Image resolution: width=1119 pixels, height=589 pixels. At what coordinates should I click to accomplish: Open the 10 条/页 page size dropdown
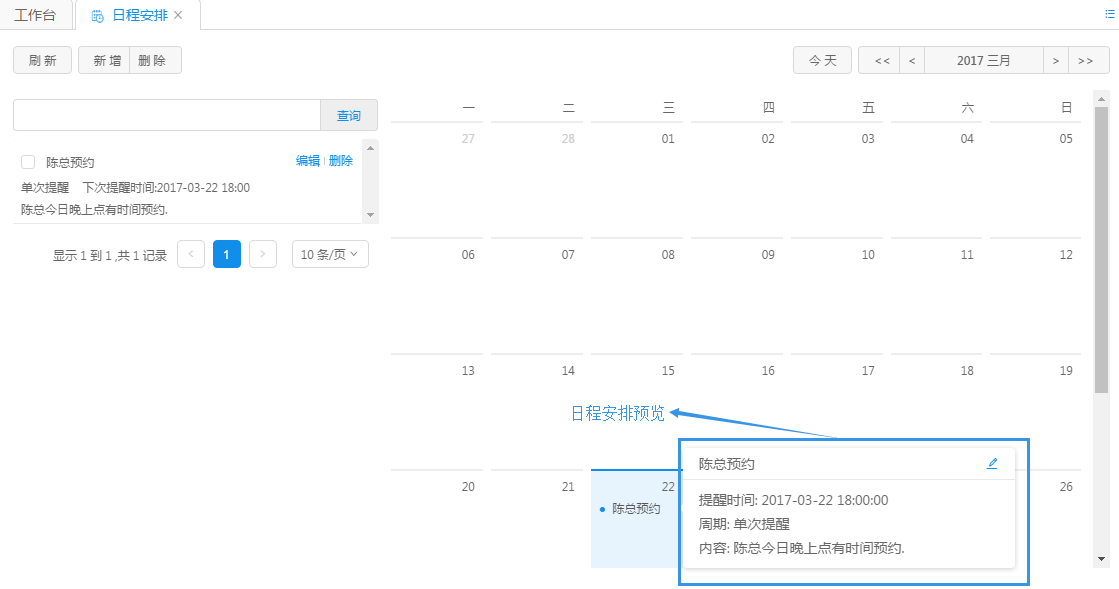[x=330, y=254]
